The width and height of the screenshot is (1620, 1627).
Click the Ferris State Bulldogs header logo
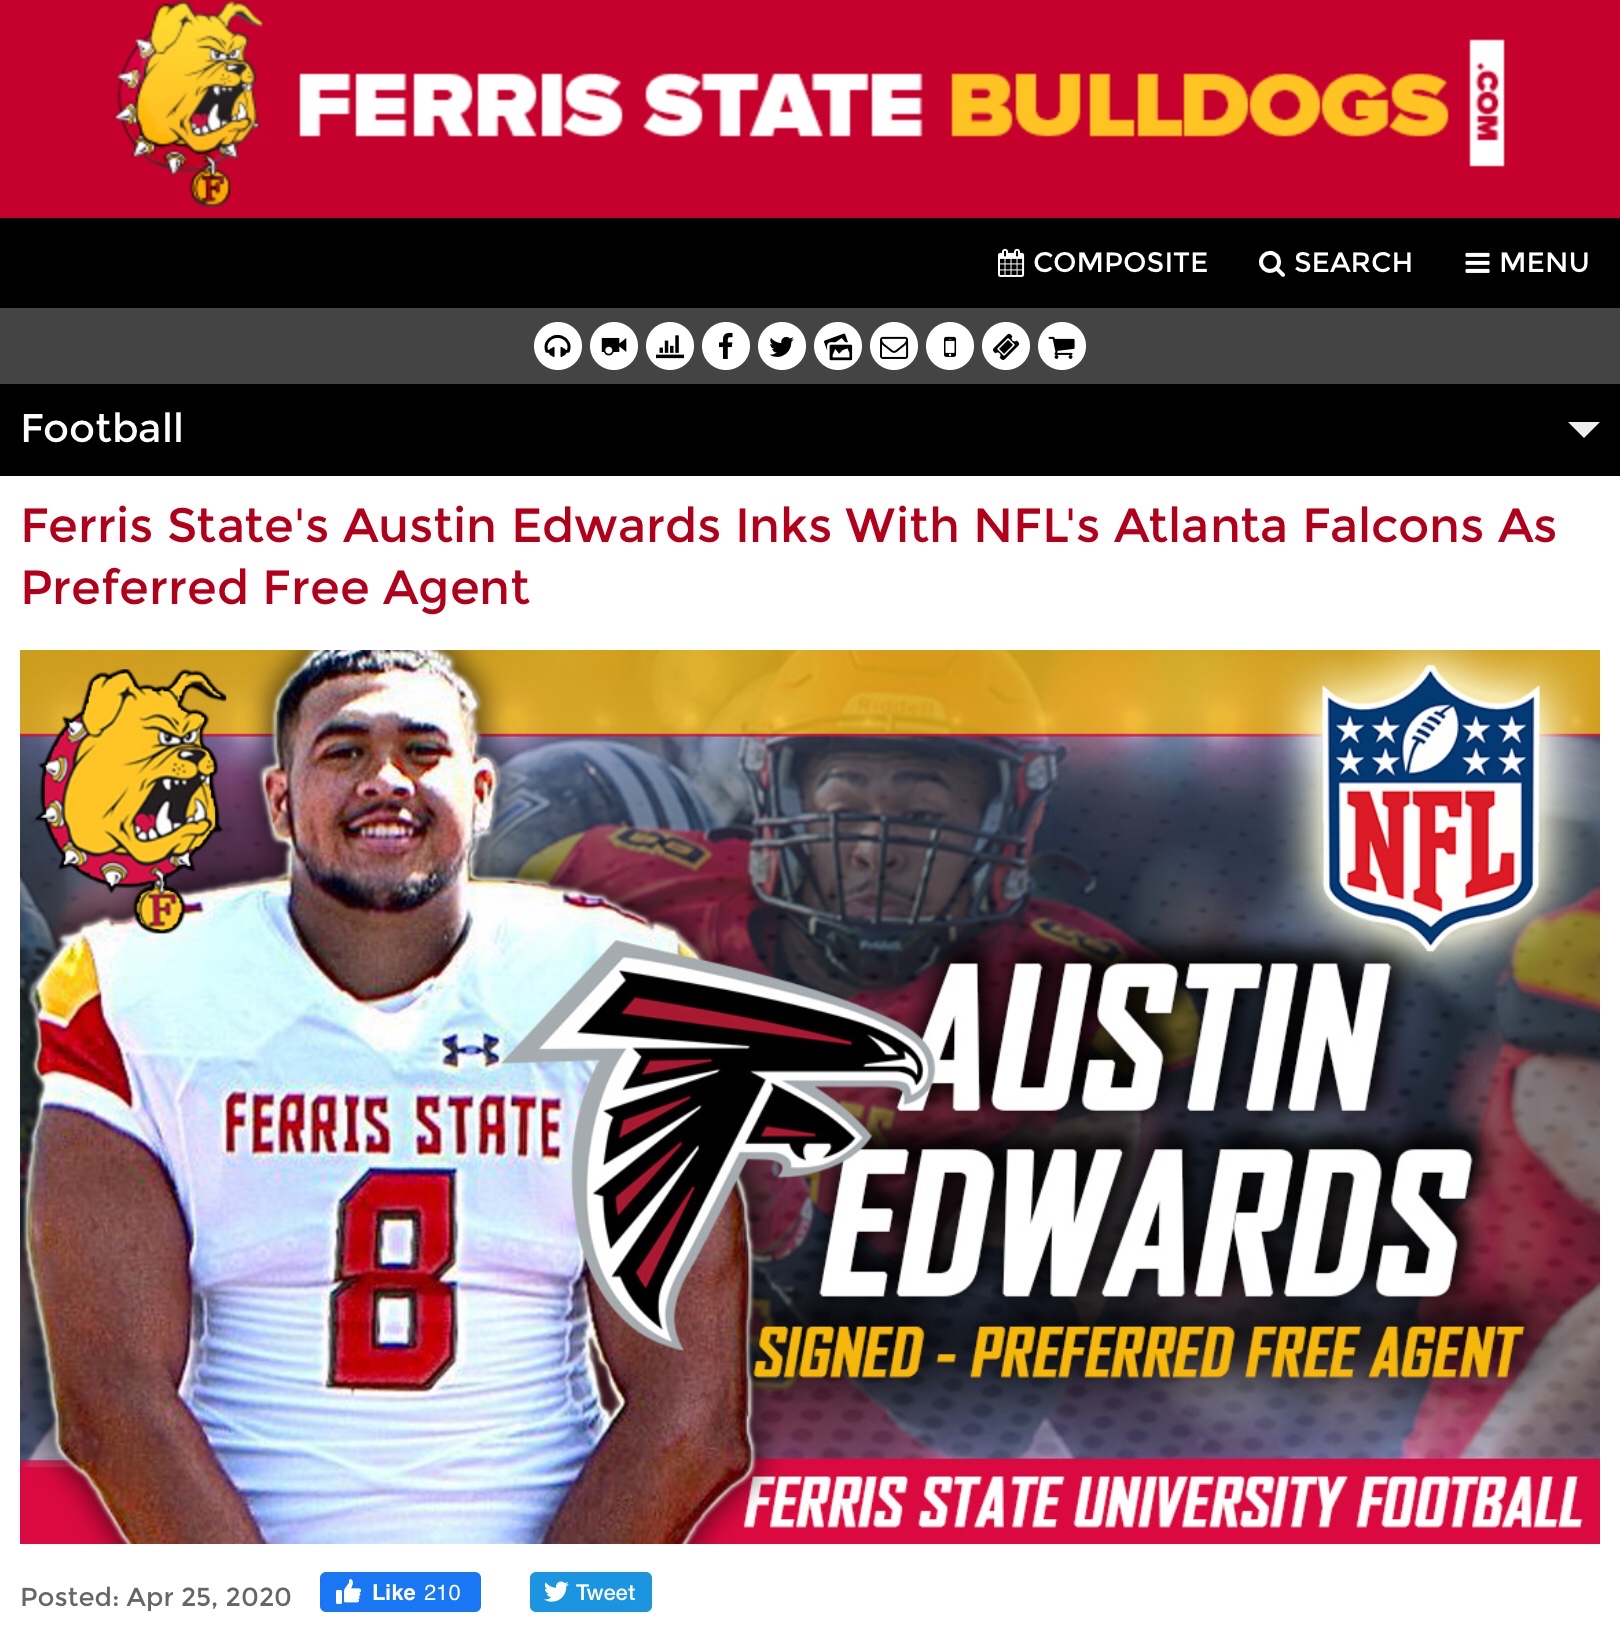click(810, 104)
